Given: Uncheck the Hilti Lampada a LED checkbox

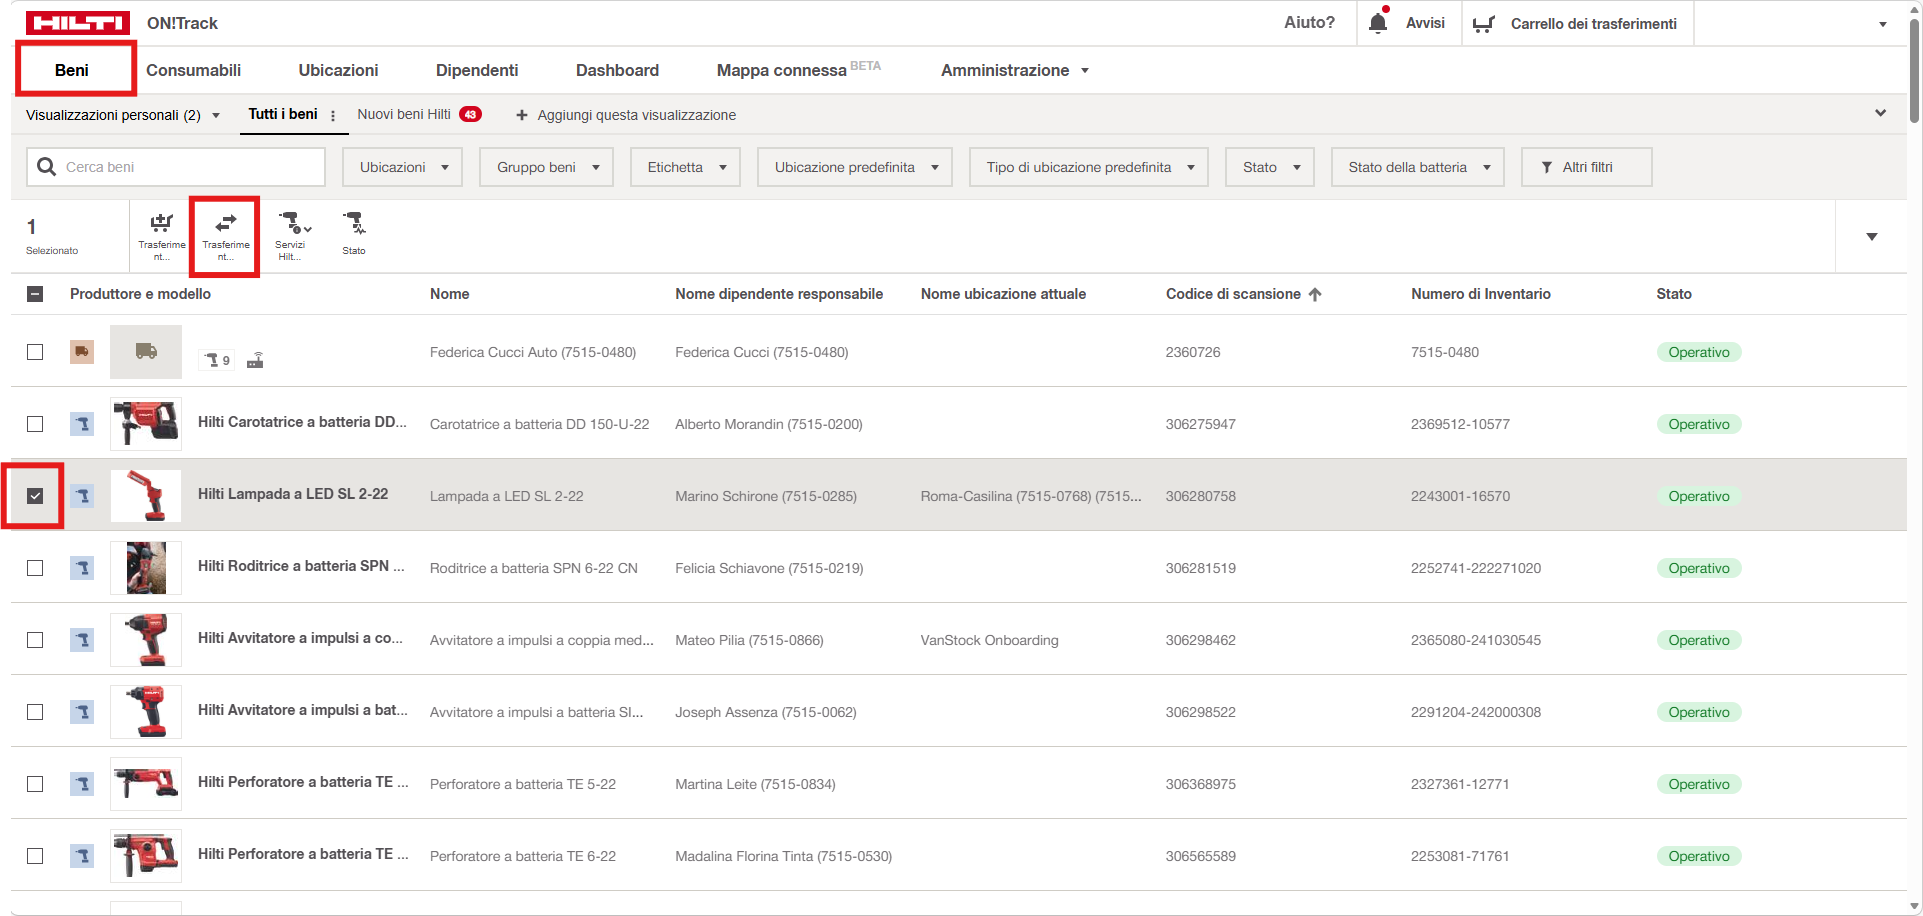Looking at the screenshot, I should 35,496.
